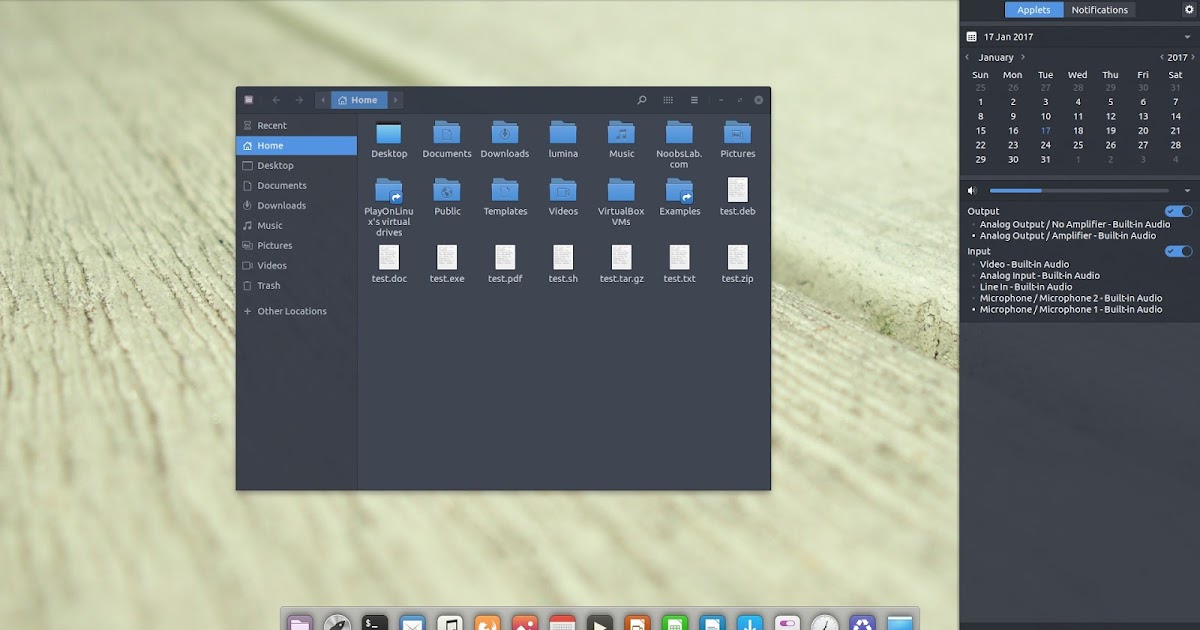Disable the Output audio toggle
This screenshot has height=630, width=1200.
(x=1178, y=210)
